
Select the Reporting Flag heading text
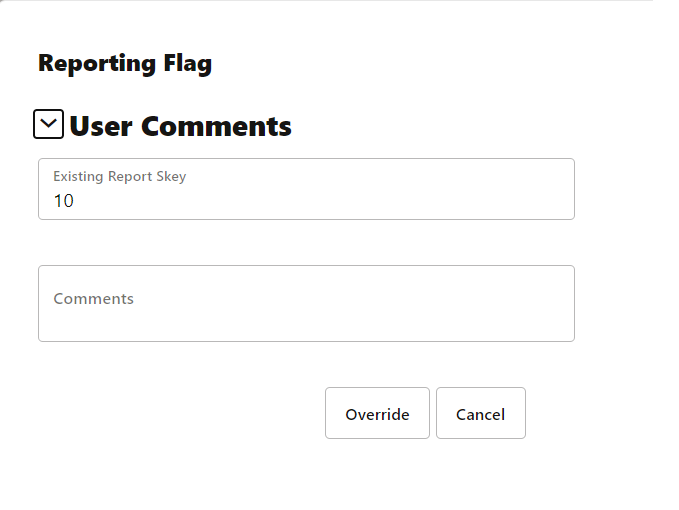125,64
